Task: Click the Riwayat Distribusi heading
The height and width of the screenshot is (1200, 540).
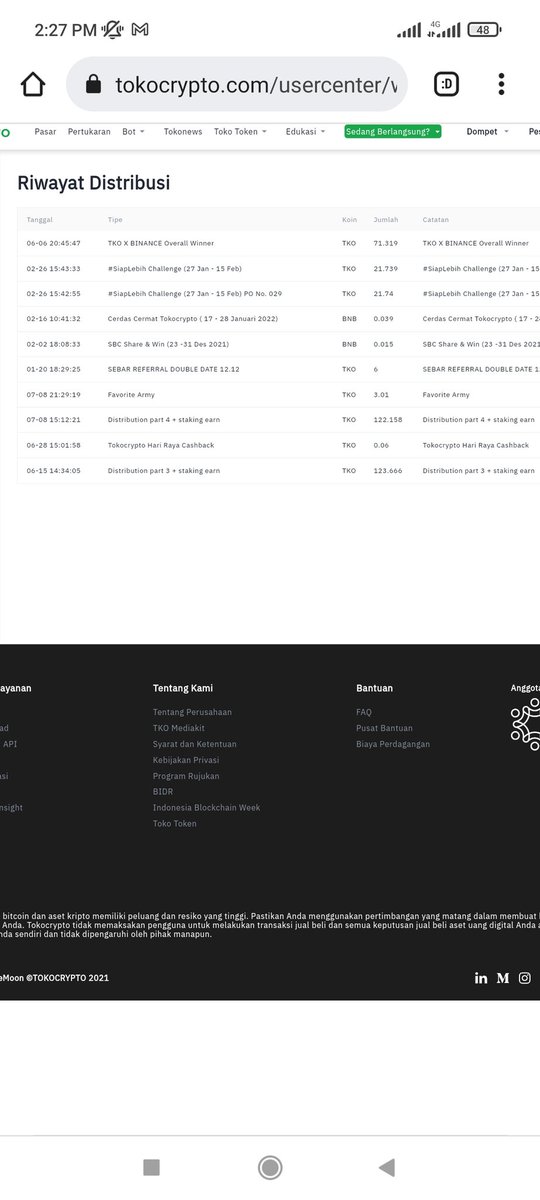Action: coord(94,183)
